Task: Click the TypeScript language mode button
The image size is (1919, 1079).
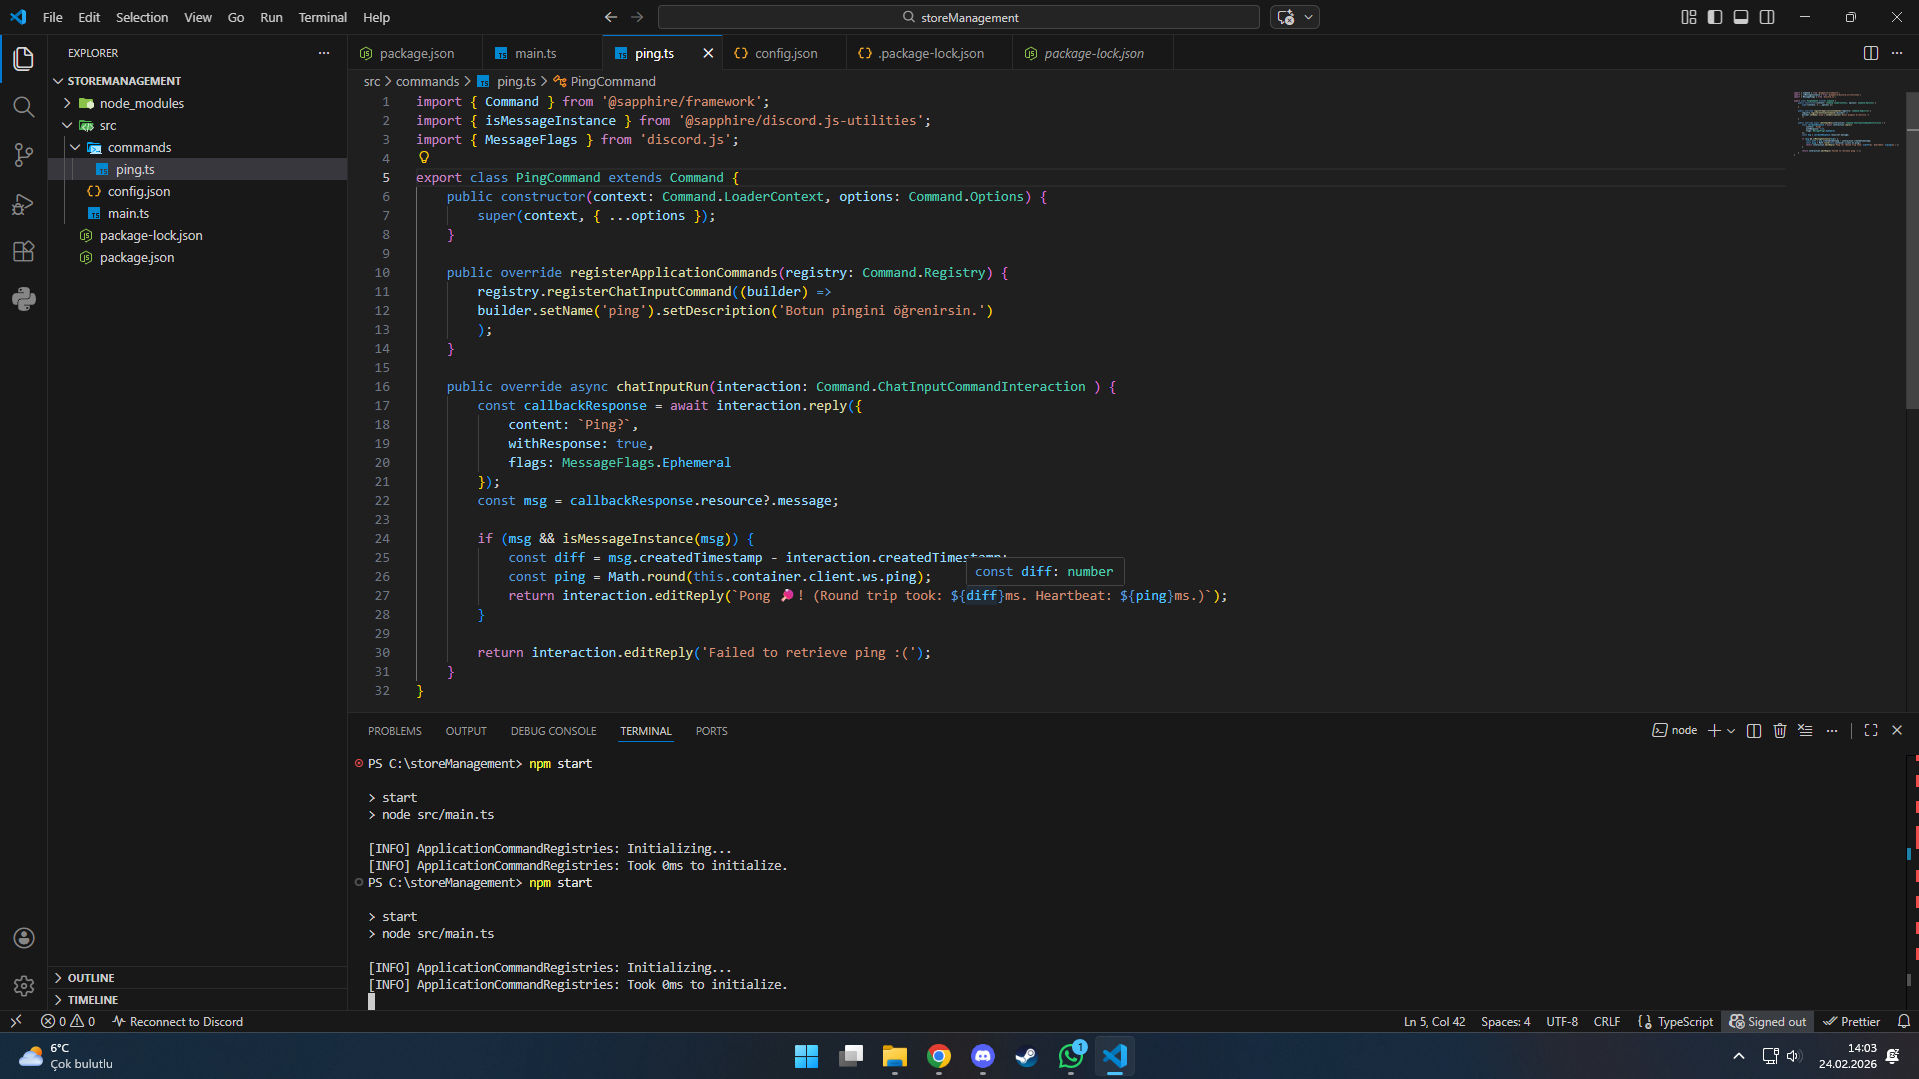Action: 1684,1021
